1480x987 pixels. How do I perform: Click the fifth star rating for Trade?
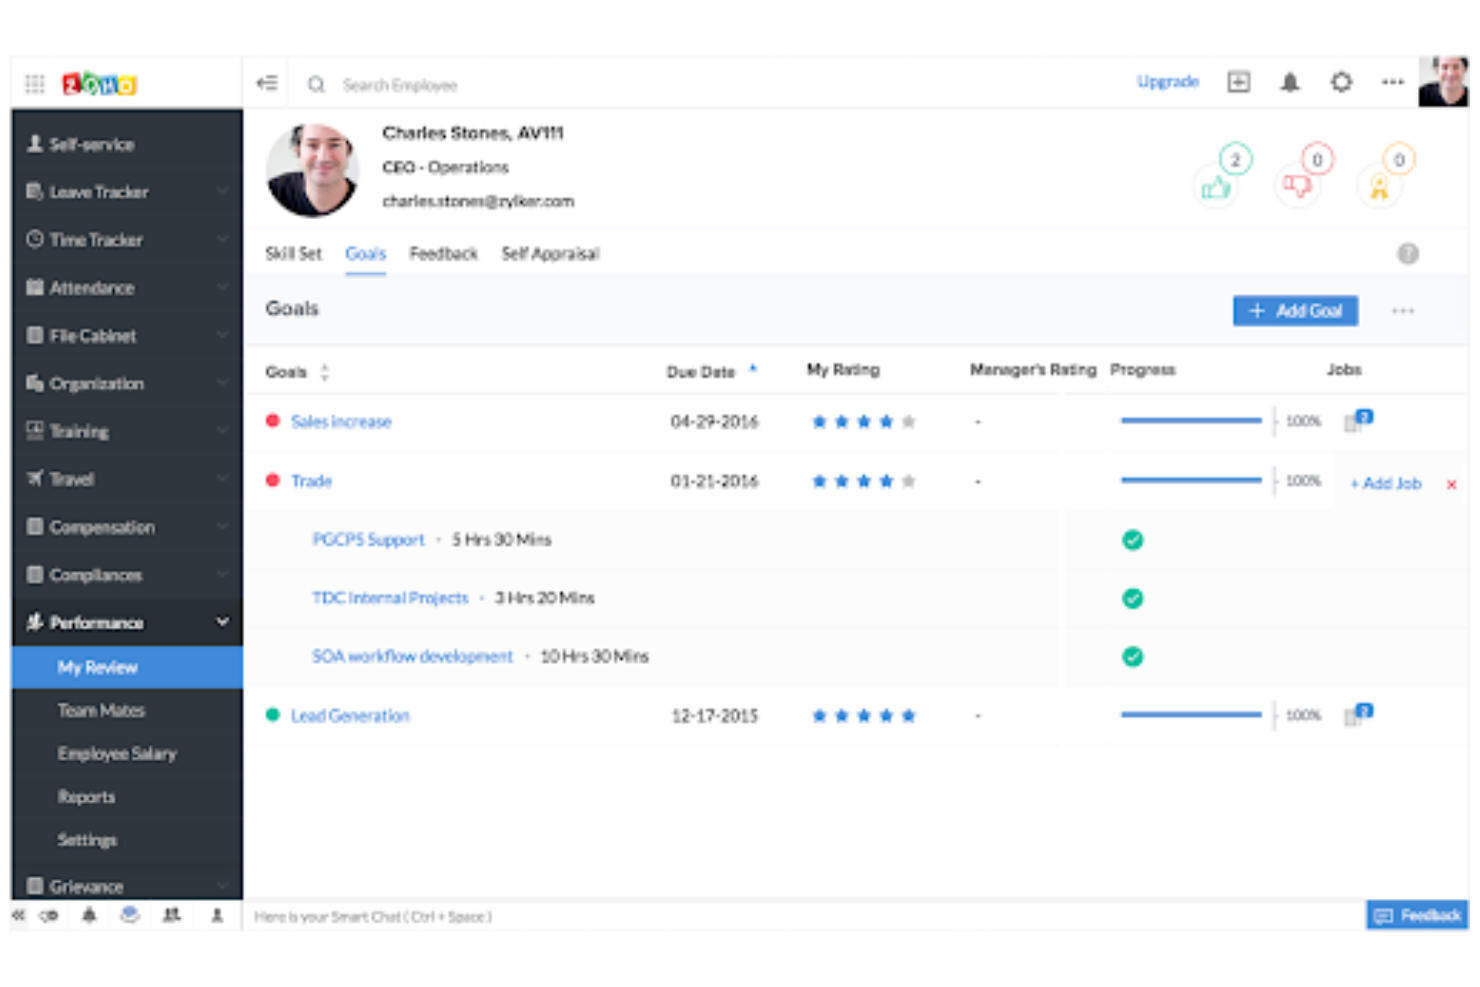908,480
